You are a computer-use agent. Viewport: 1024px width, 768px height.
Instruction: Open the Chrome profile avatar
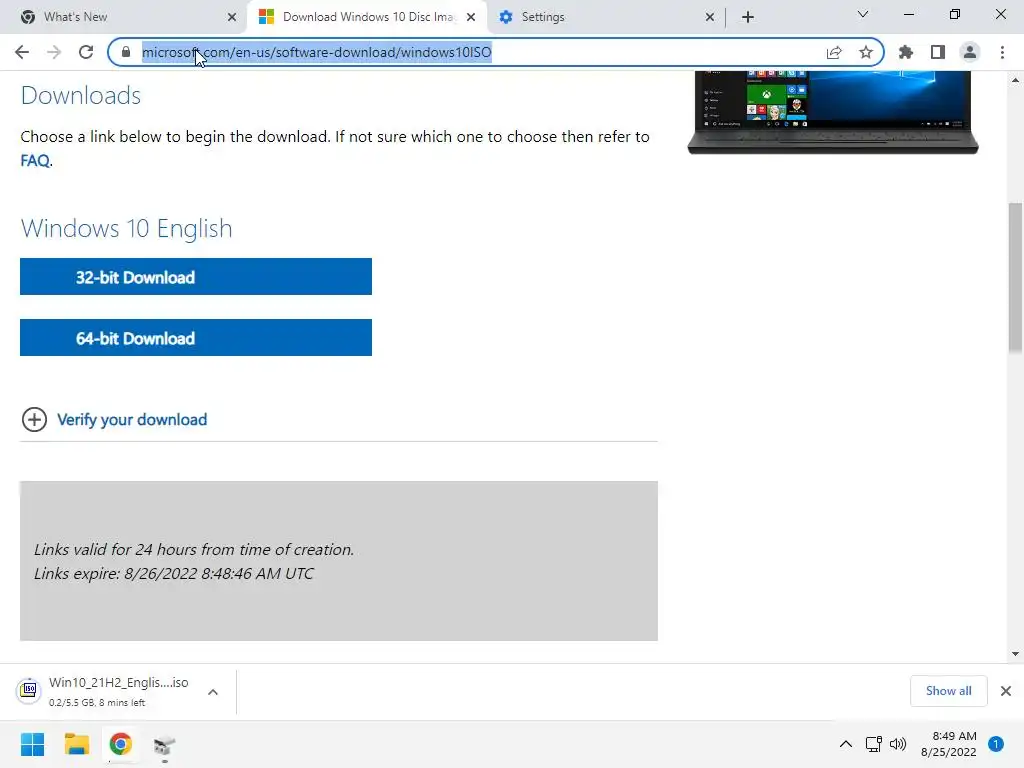(970, 52)
